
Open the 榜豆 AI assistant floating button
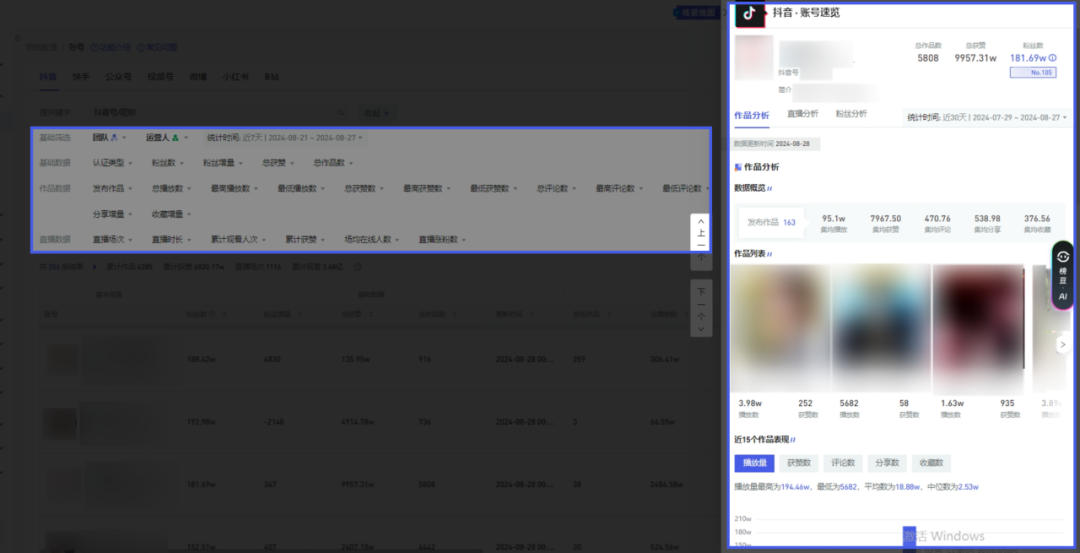(x=1063, y=275)
